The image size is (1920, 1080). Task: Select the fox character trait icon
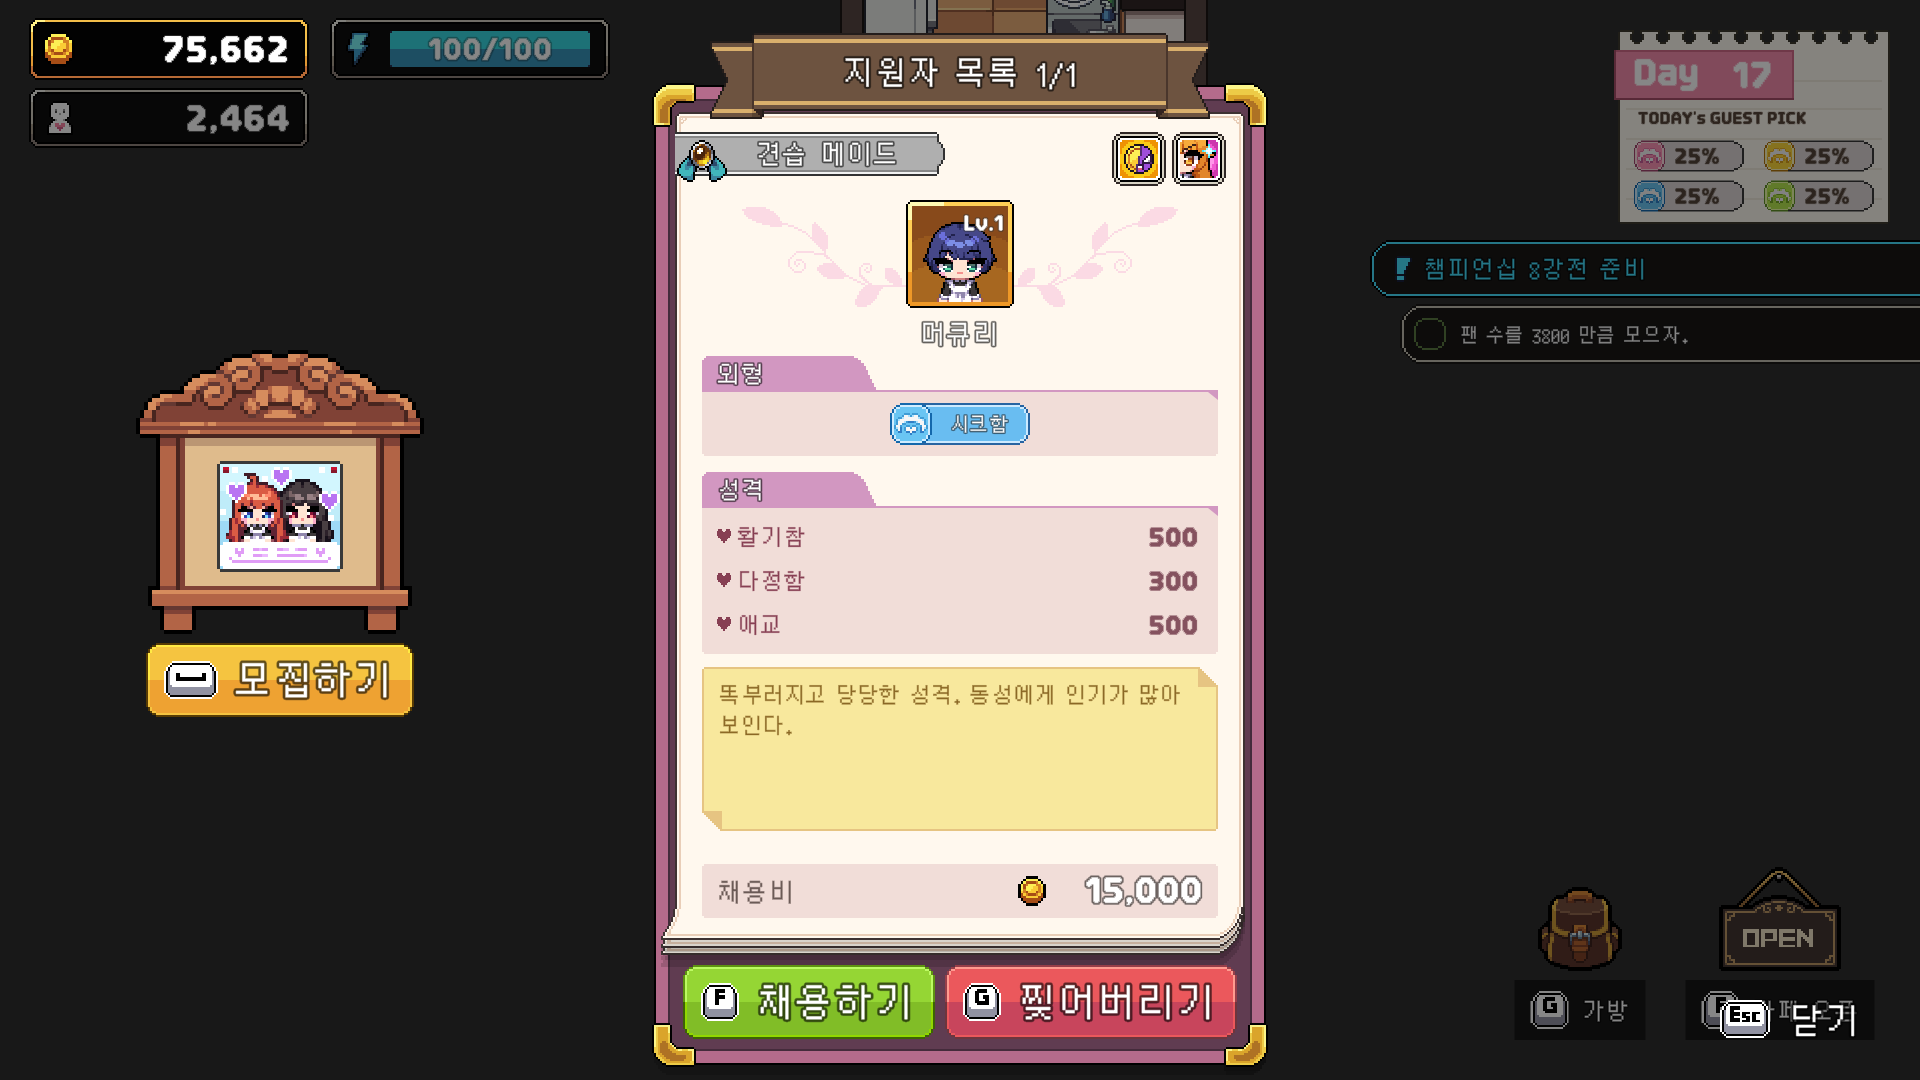tap(1199, 158)
